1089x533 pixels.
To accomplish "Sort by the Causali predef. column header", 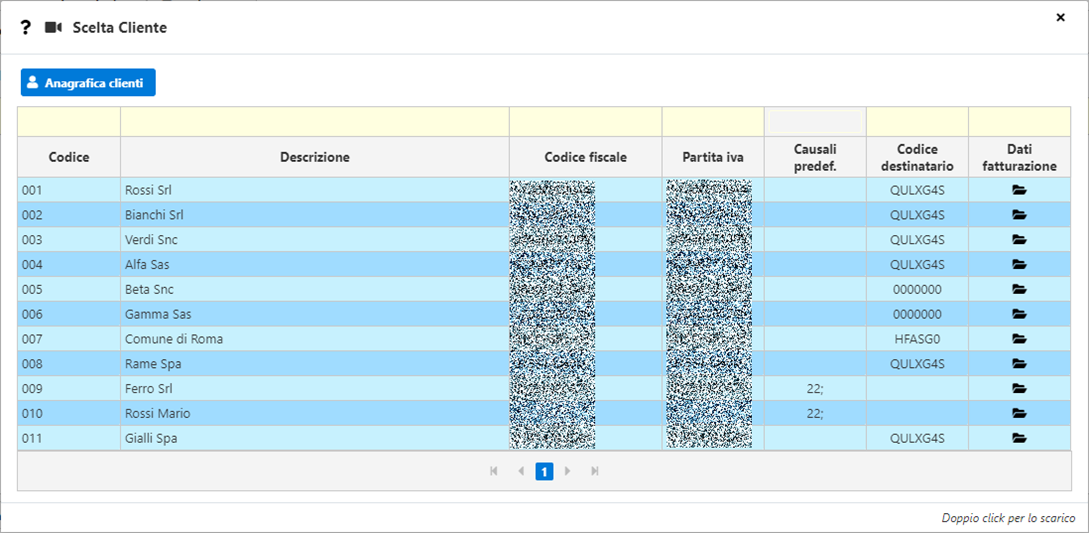I will pyautogui.click(x=815, y=157).
